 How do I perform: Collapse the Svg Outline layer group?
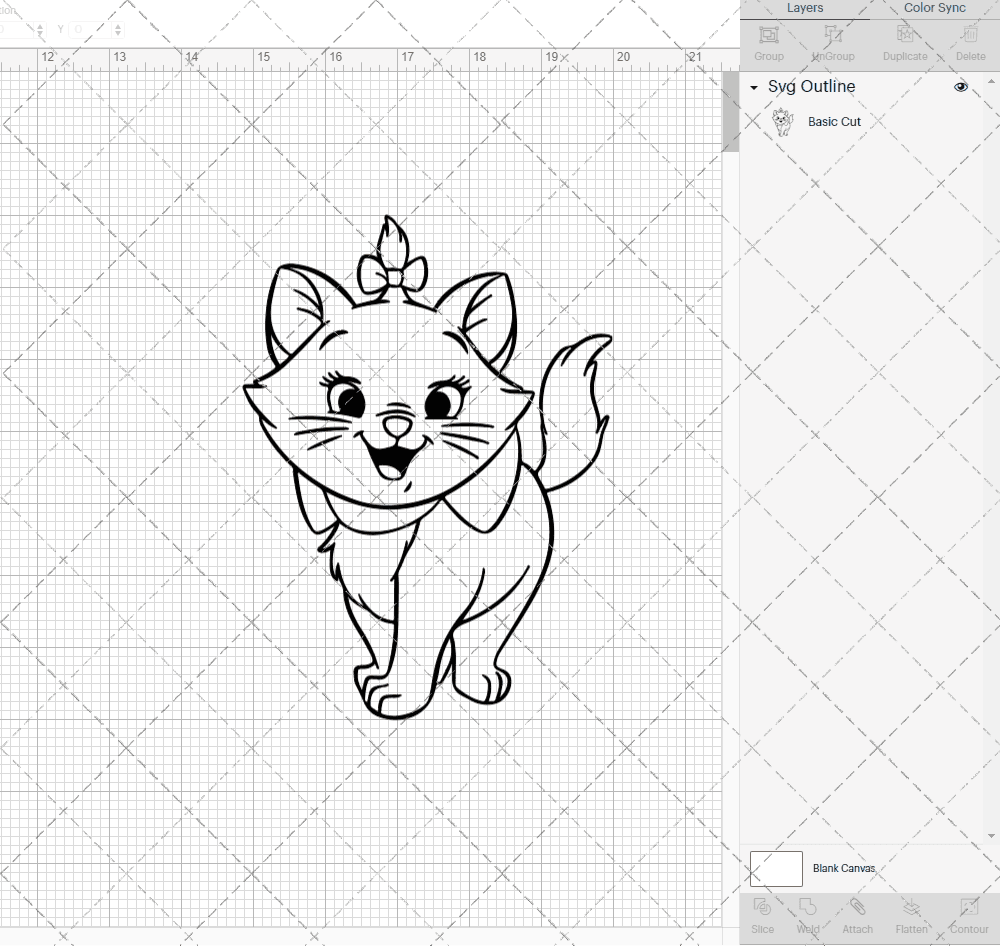pos(754,87)
